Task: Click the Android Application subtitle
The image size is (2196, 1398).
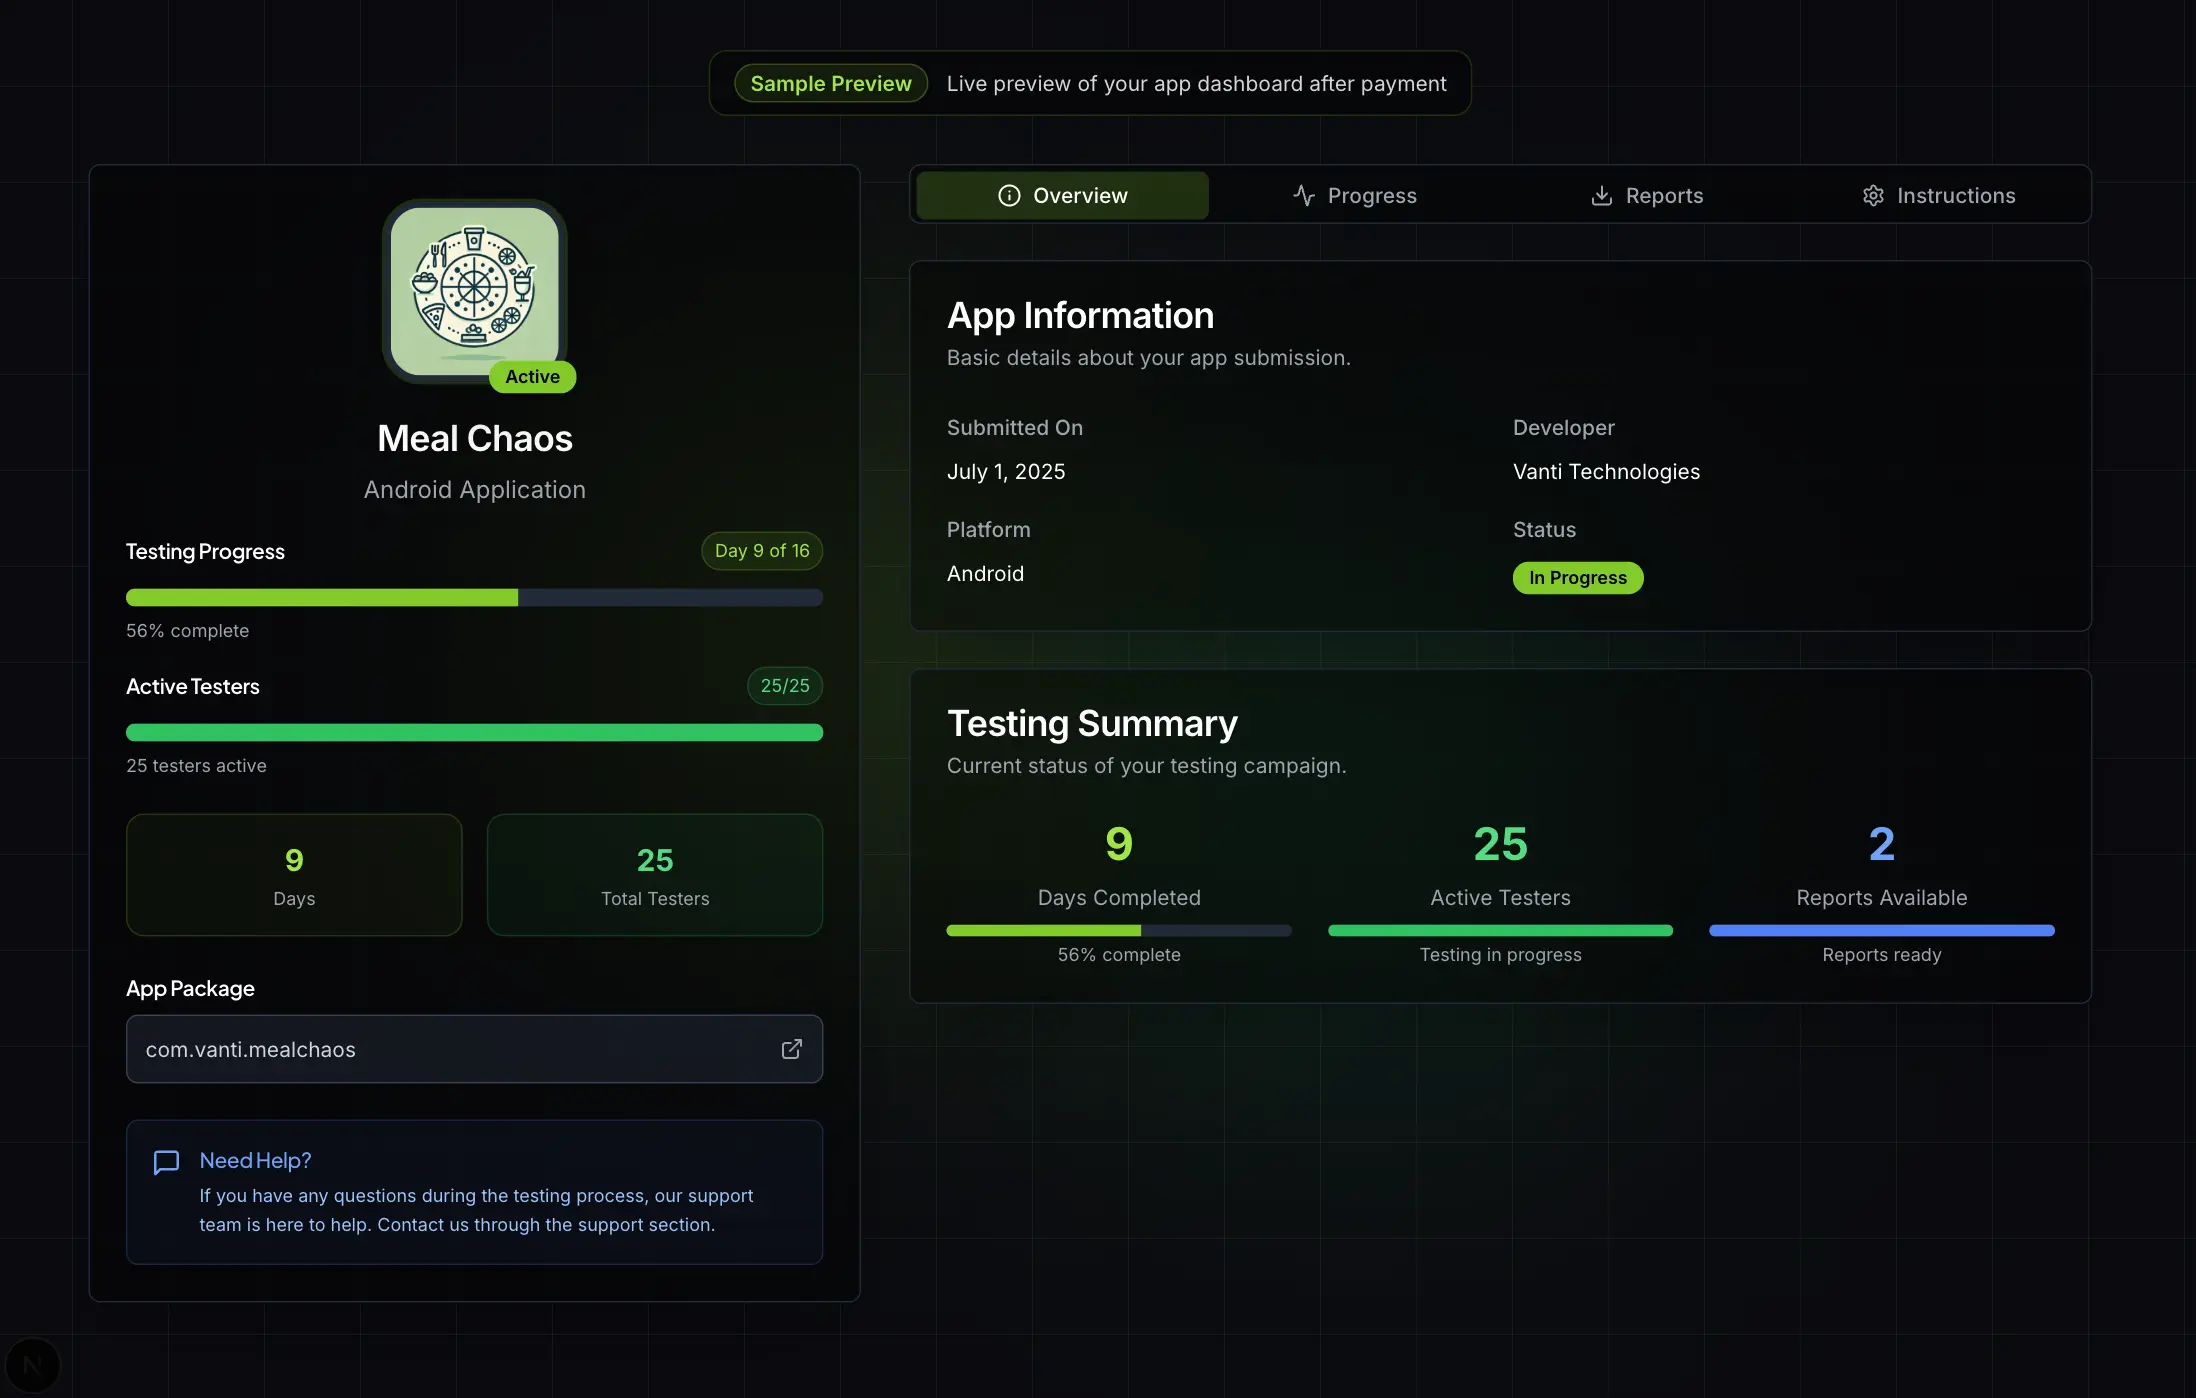Action: [x=474, y=490]
